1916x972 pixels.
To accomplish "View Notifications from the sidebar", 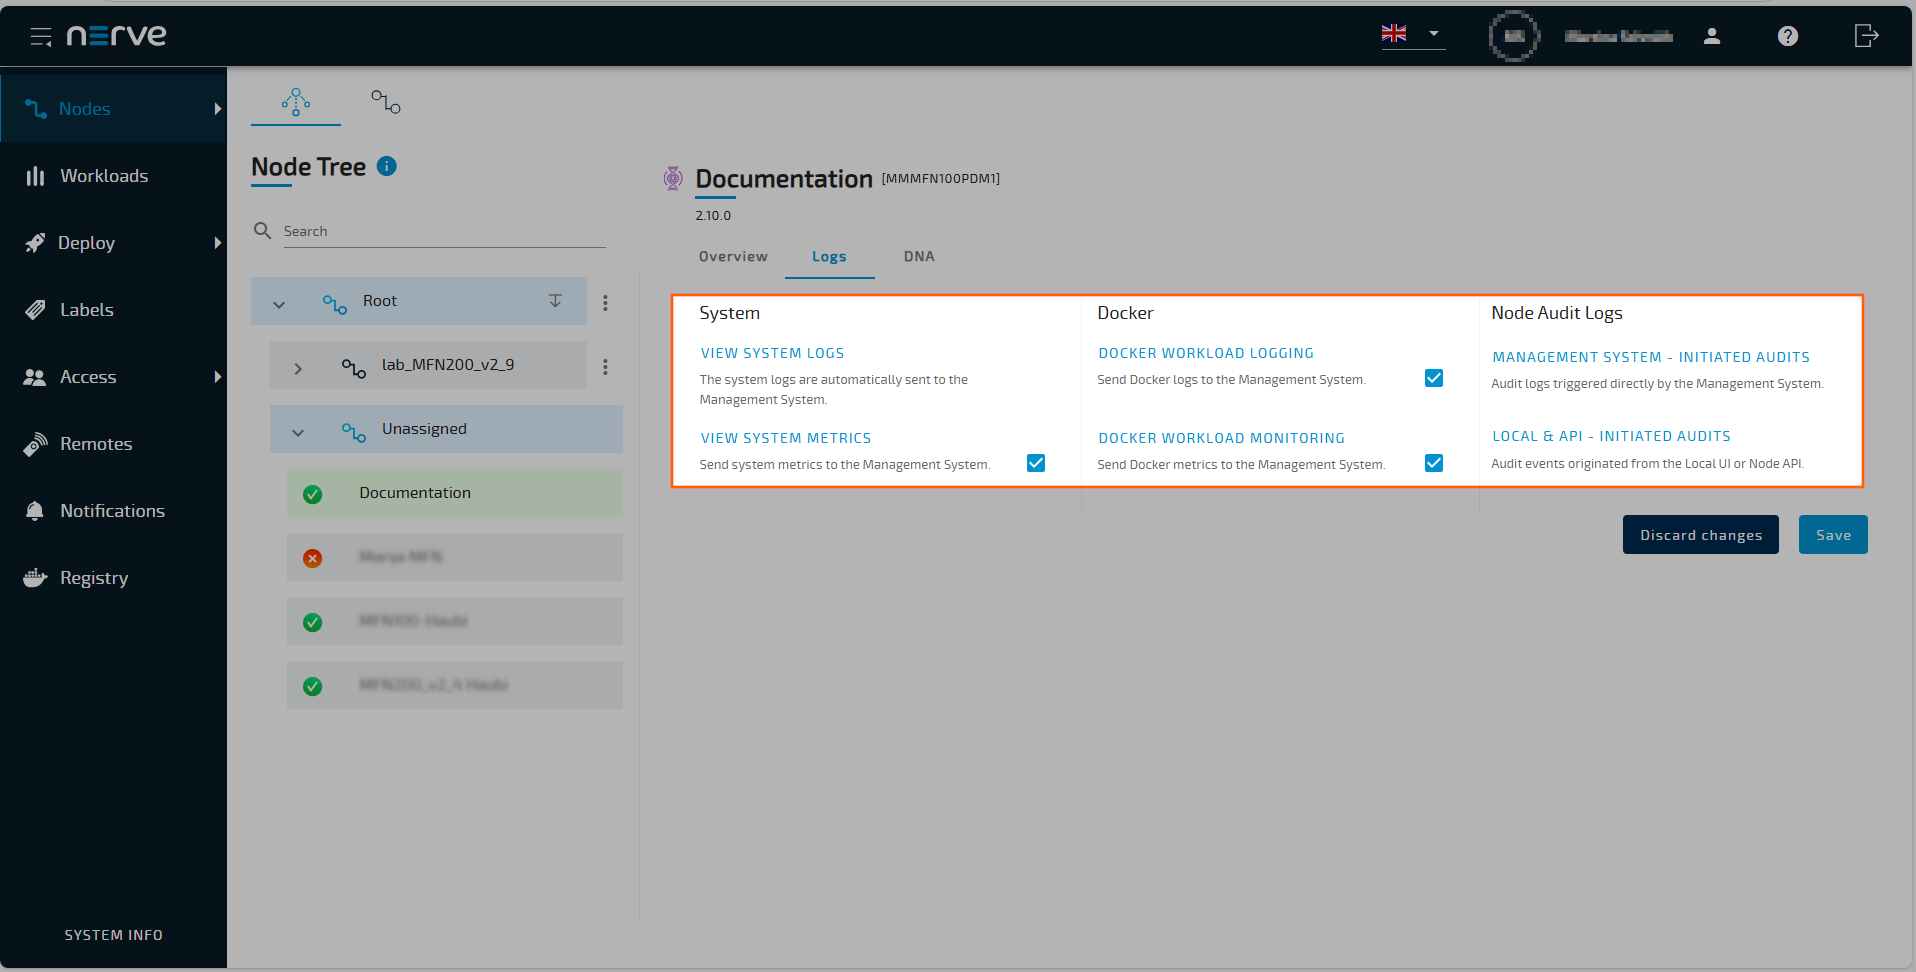I will [112, 511].
